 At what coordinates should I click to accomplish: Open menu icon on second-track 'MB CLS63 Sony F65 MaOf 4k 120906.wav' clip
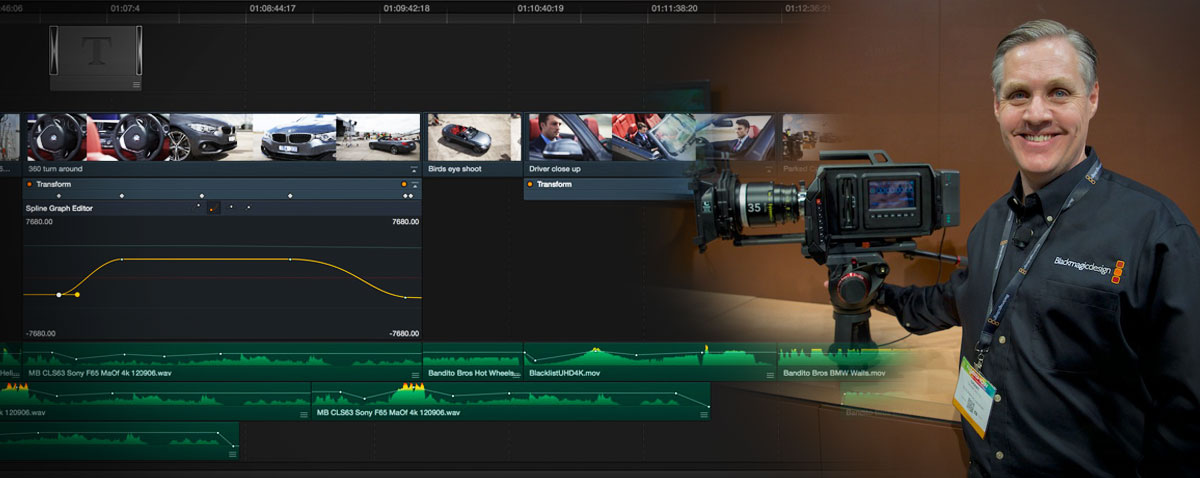coord(704,414)
